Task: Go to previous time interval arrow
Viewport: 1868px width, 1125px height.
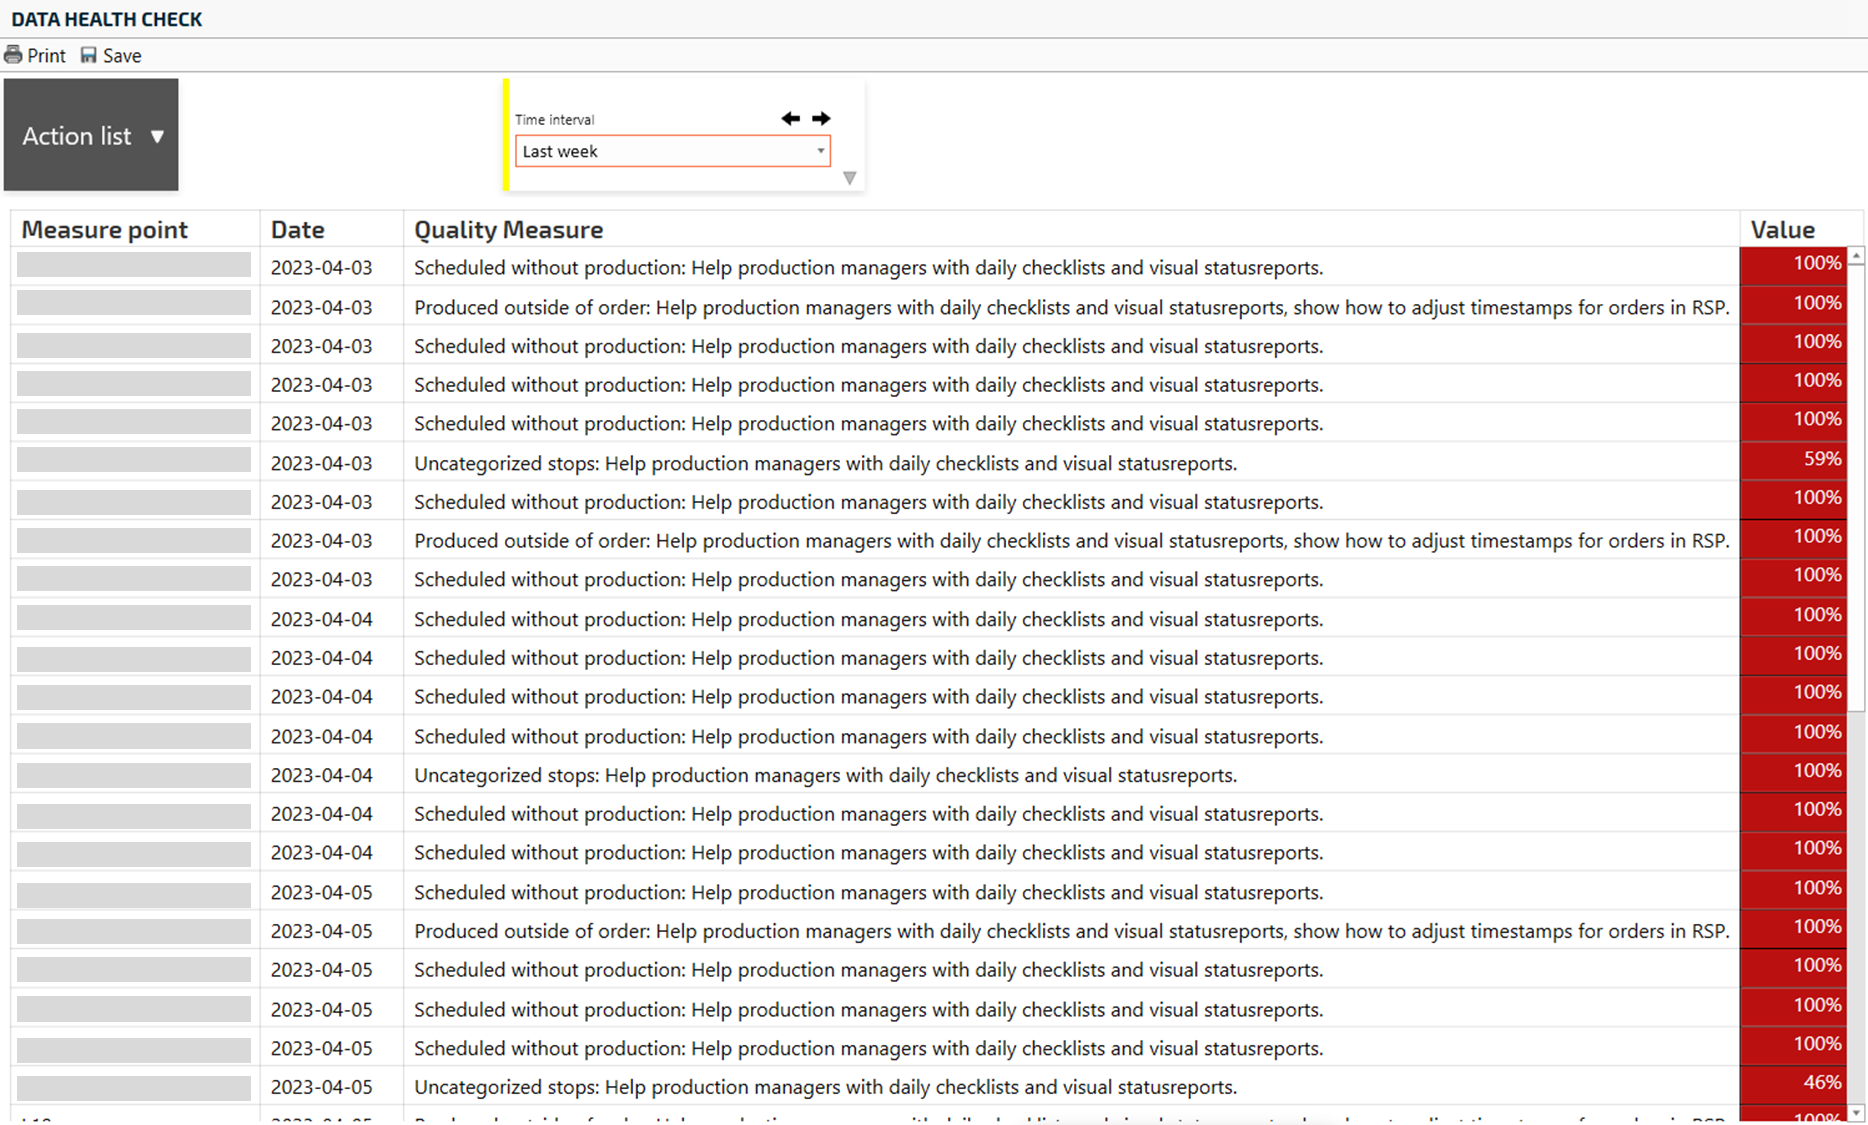Action: tap(790, 118)
